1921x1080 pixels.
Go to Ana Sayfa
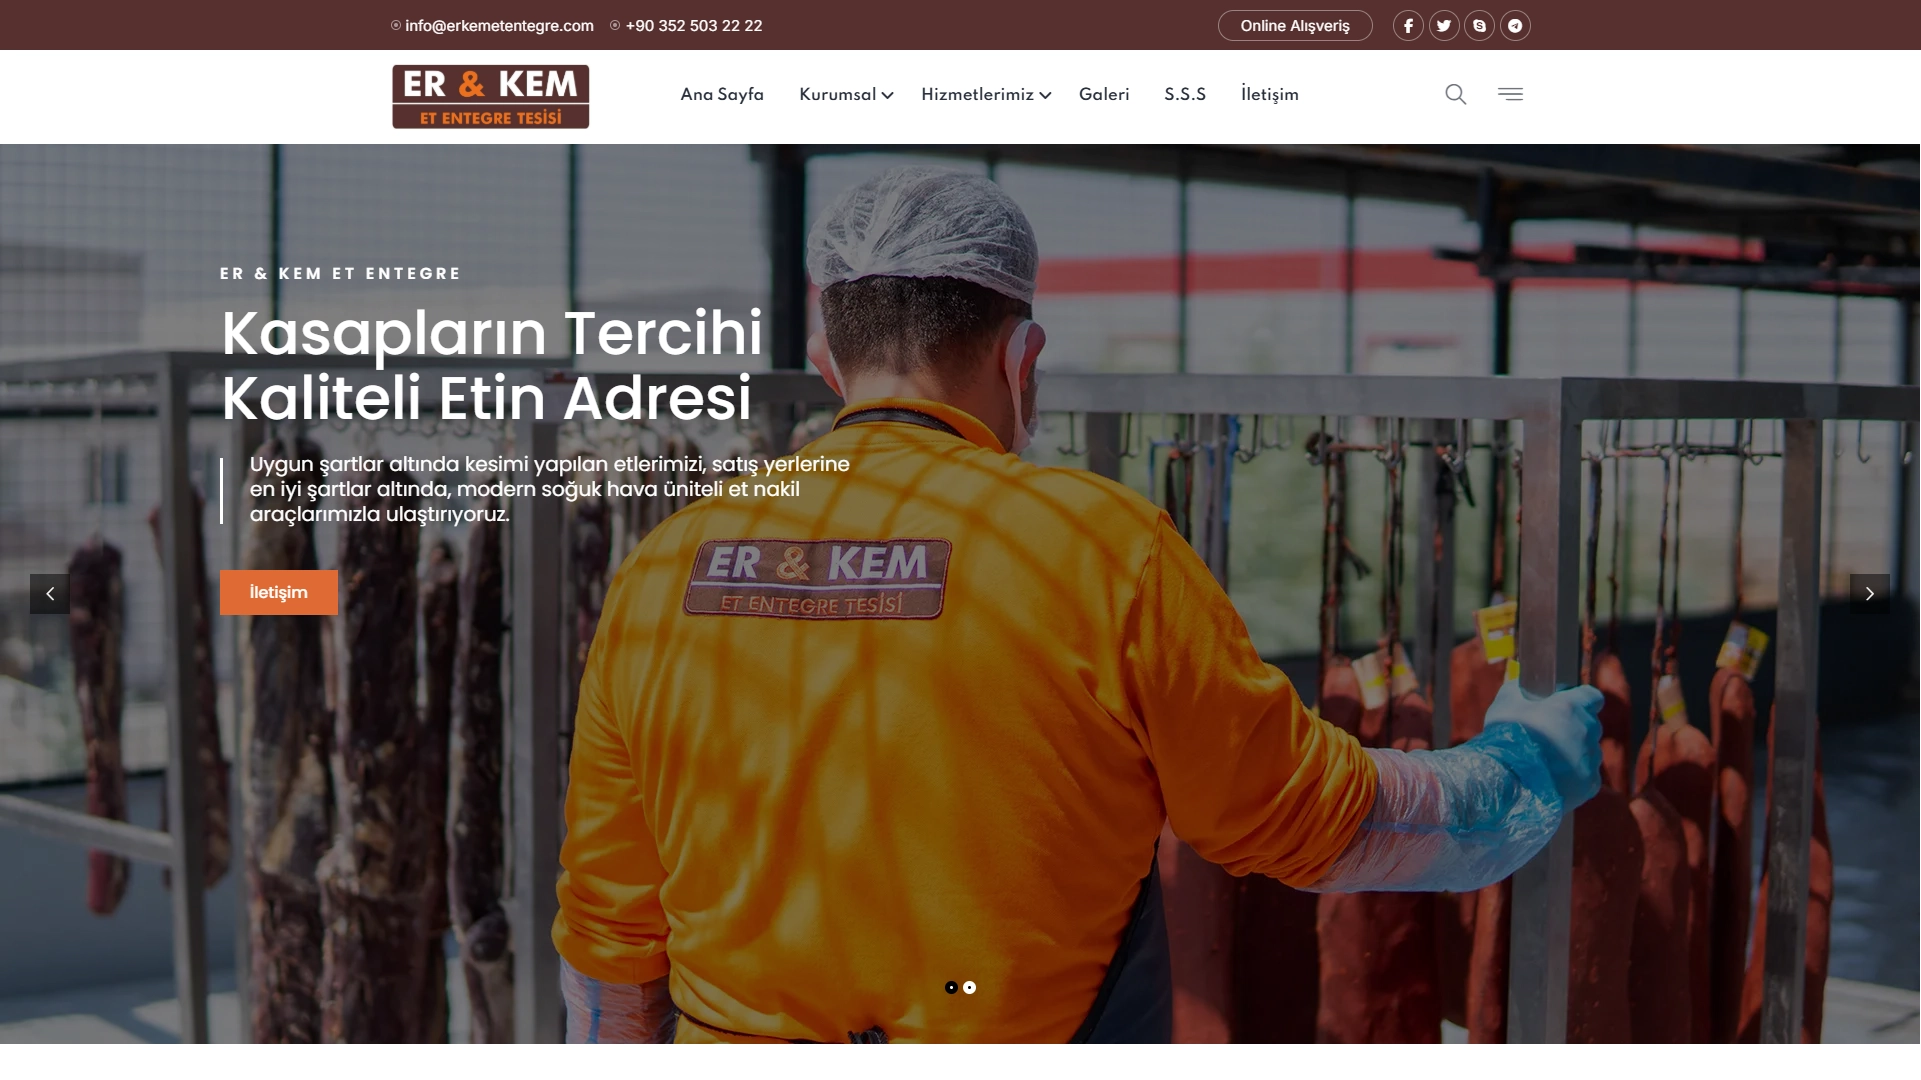click(x=722, y=95)
